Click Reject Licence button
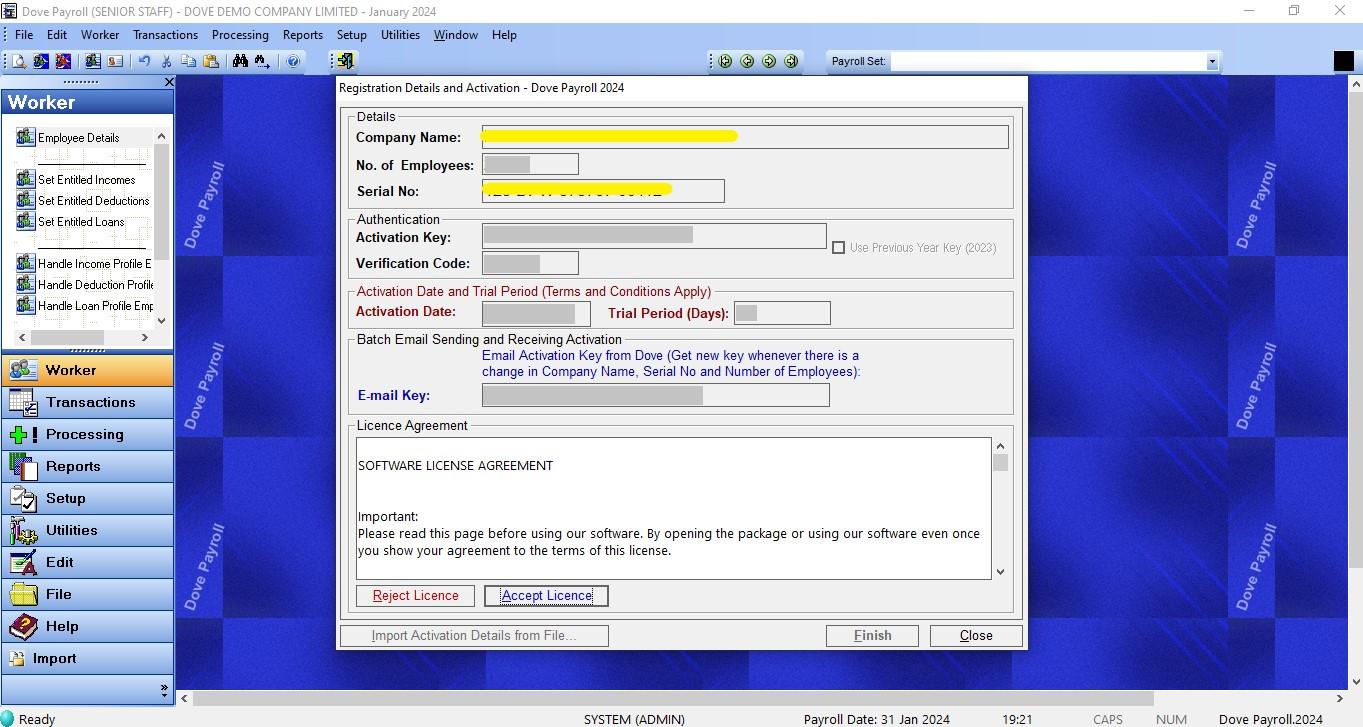This screenshot has height=727, width=1363. pyautogui.click(x=416, y=595)
